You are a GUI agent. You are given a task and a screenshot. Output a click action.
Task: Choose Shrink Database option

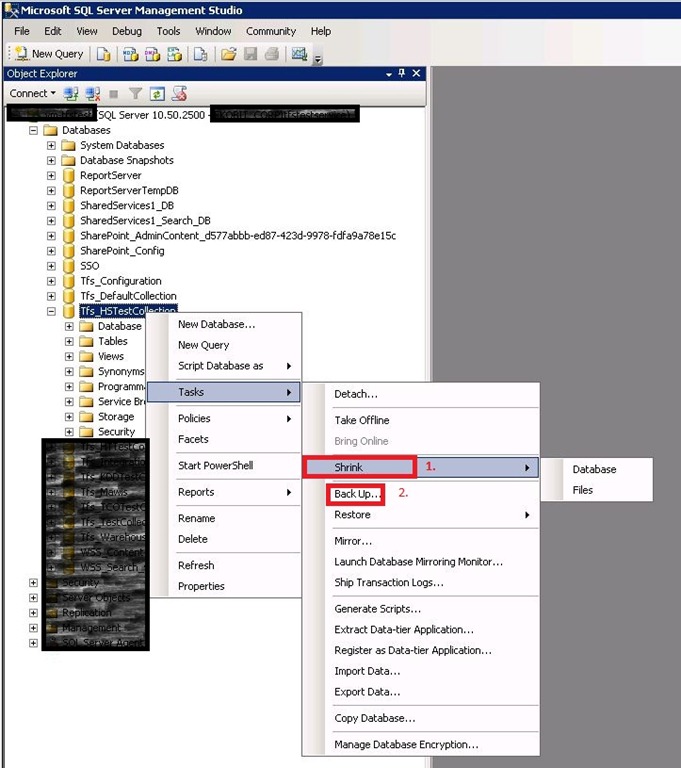point(594,469)
